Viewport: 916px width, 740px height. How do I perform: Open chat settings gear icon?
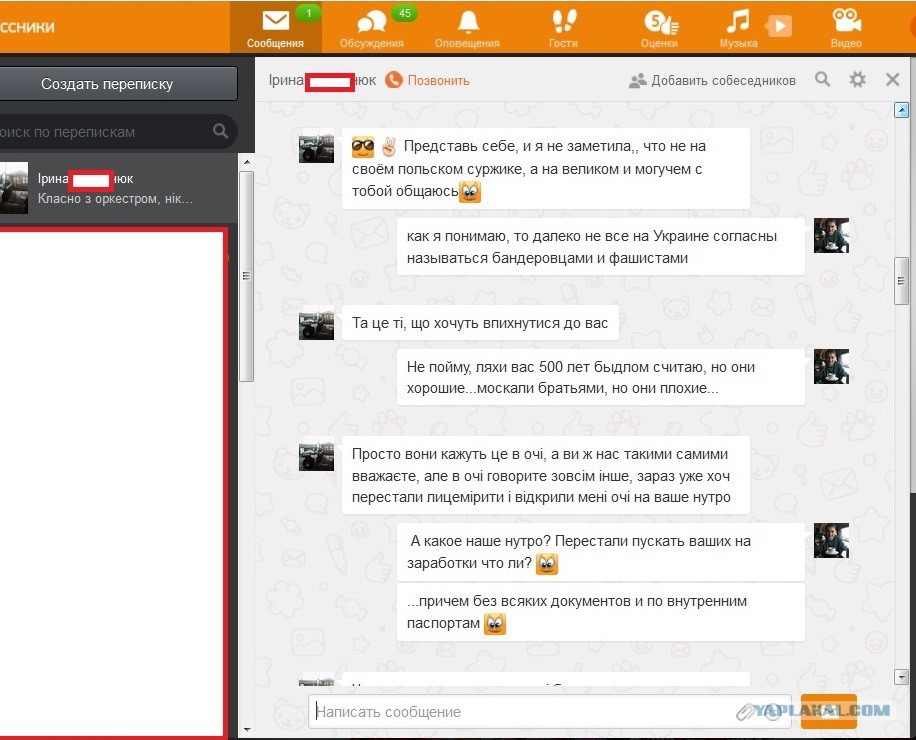(x=858, y=79)
